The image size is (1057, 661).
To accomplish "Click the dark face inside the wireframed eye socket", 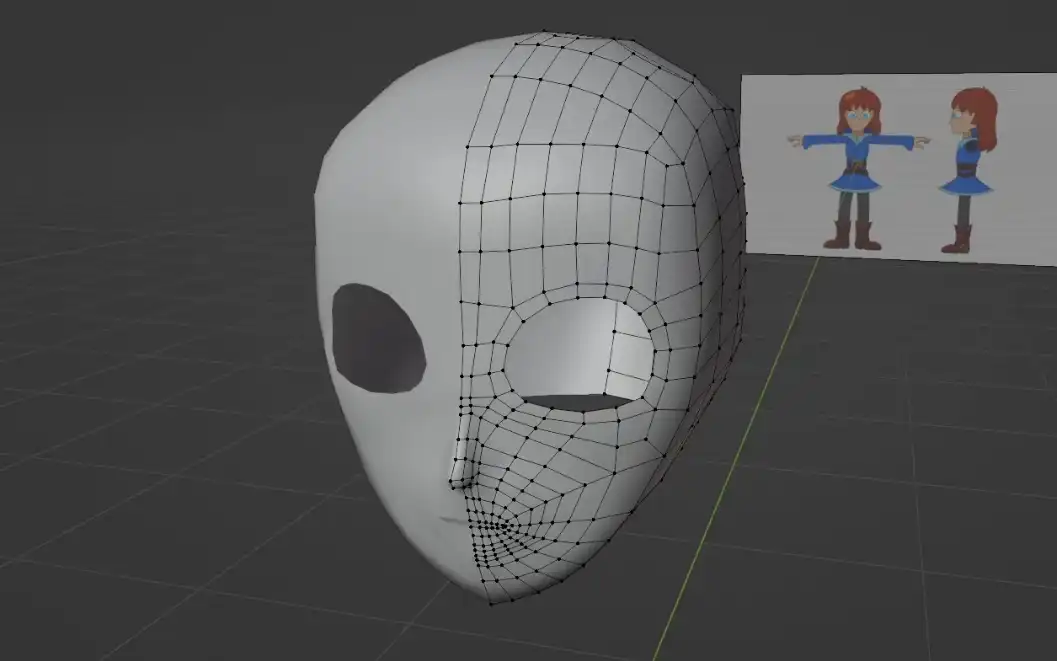I will (580, 402).
